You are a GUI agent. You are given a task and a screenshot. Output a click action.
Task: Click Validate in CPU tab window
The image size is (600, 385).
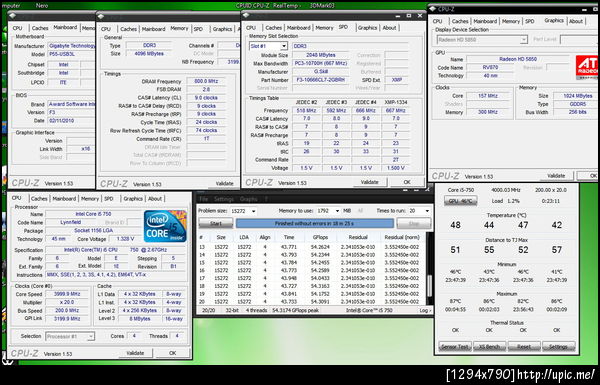pyautogui.click(x=135, y=353)
